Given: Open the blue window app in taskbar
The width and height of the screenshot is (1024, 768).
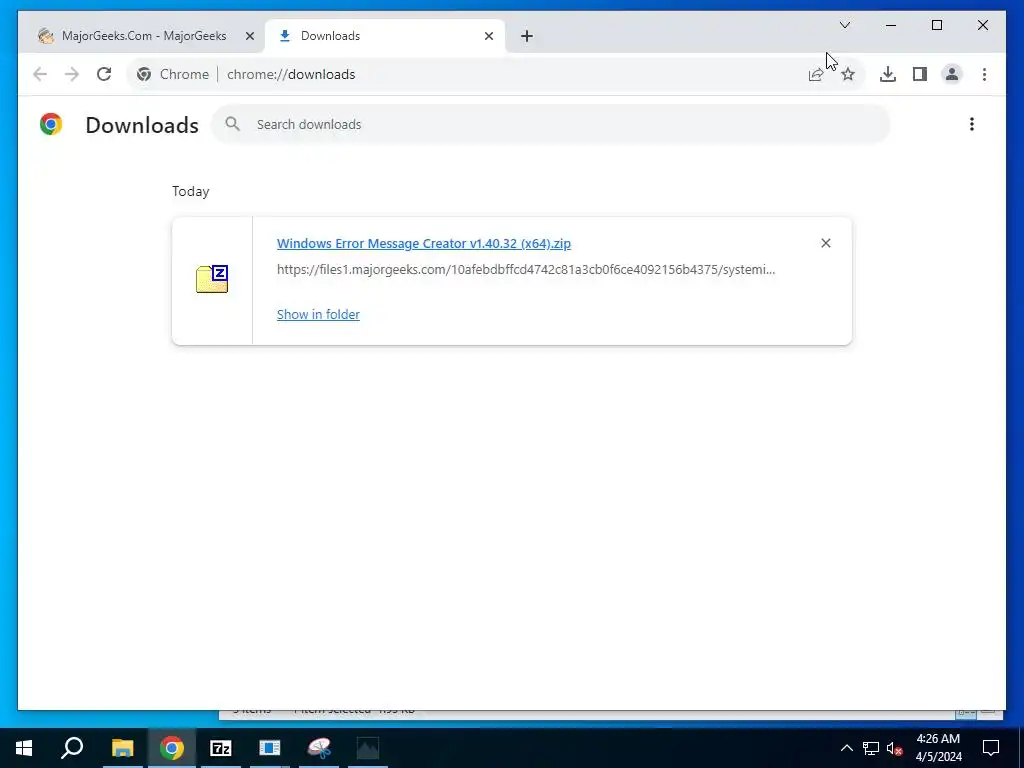Looking at the screenshot, I should [270, 748].
